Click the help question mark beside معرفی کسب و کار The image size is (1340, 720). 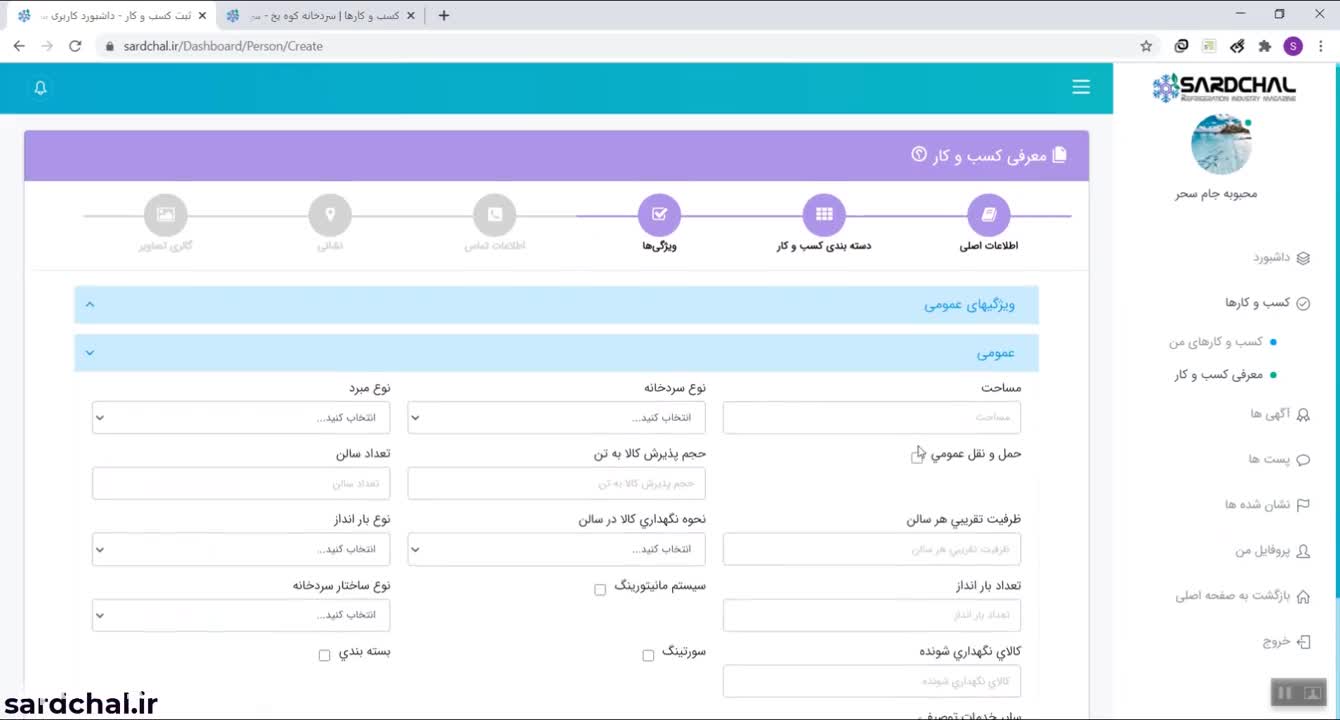(x=919, y=155)
